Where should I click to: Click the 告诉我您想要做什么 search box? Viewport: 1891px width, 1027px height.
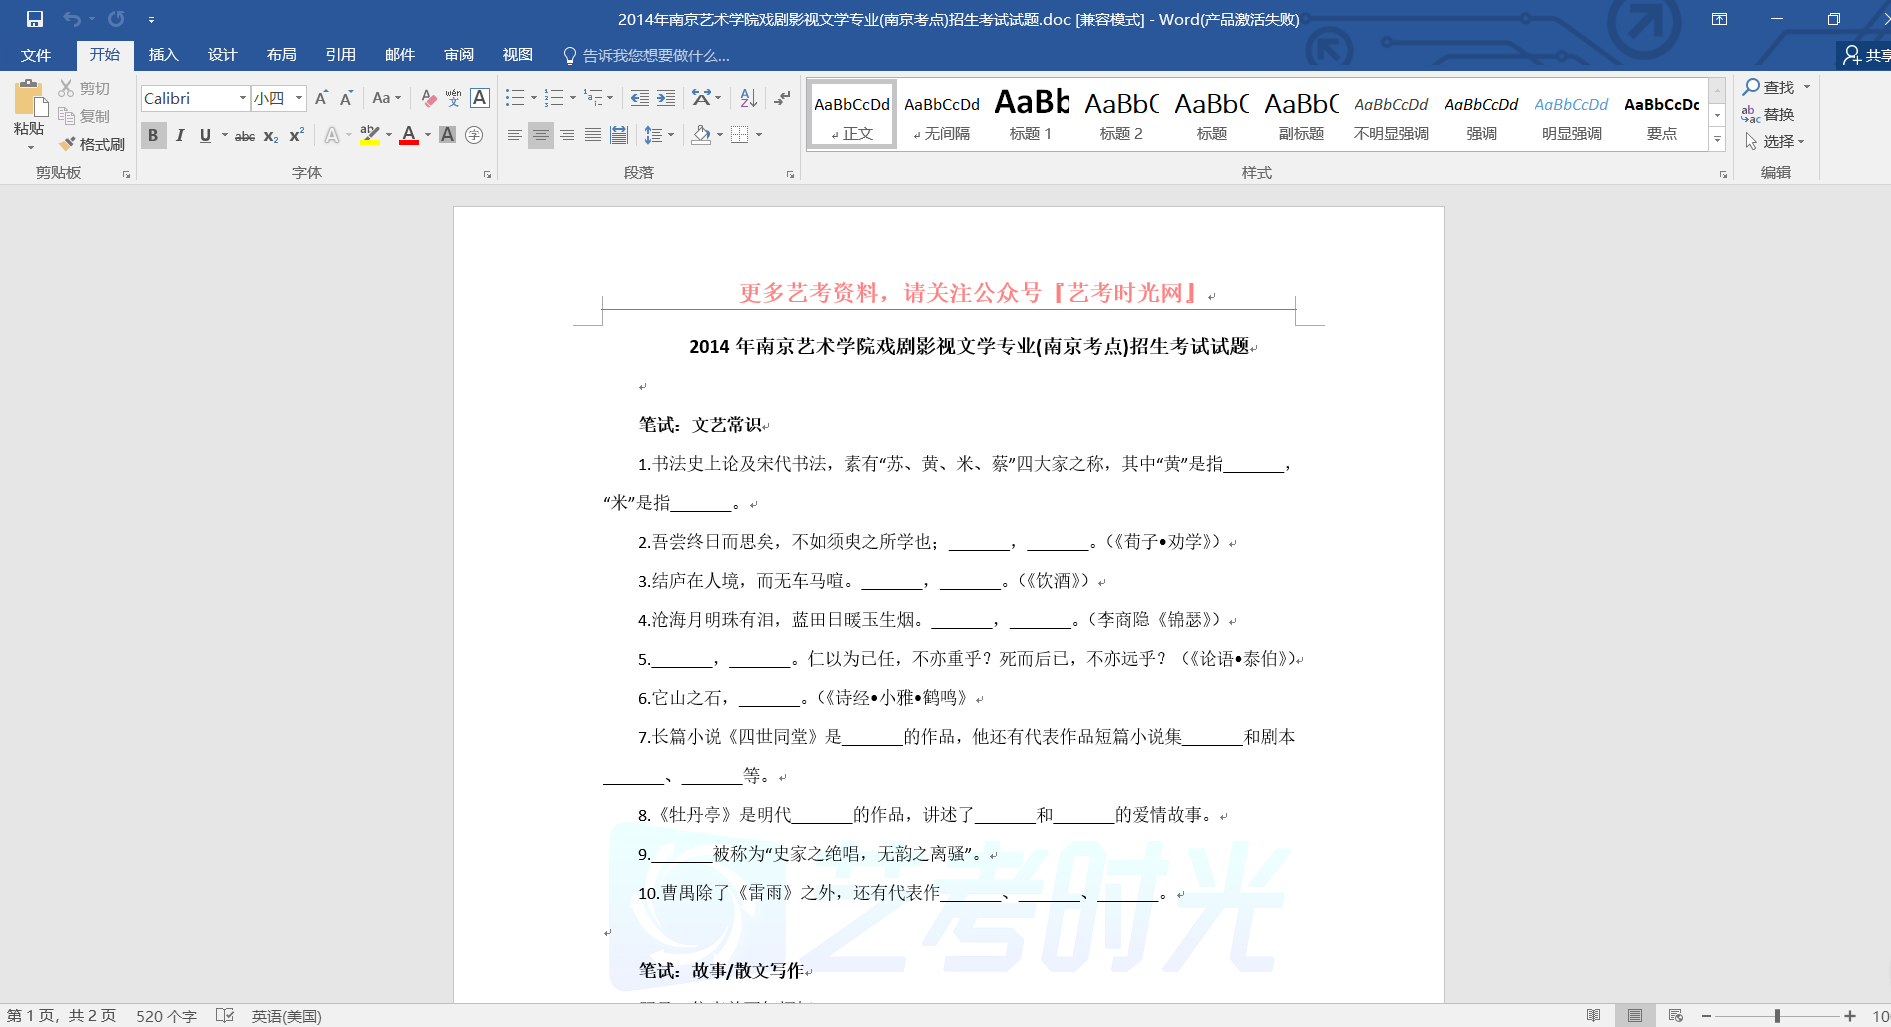click(x=655, y=56)
